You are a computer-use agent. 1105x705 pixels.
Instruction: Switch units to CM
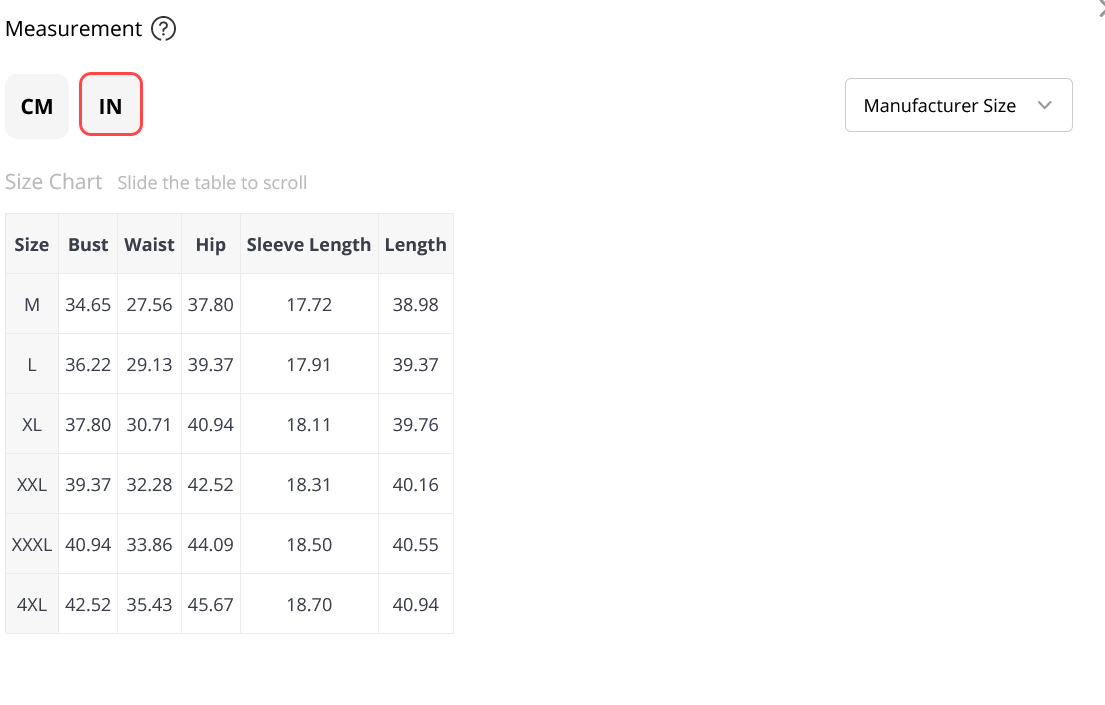pyautogui.click(x=37, y=106)
